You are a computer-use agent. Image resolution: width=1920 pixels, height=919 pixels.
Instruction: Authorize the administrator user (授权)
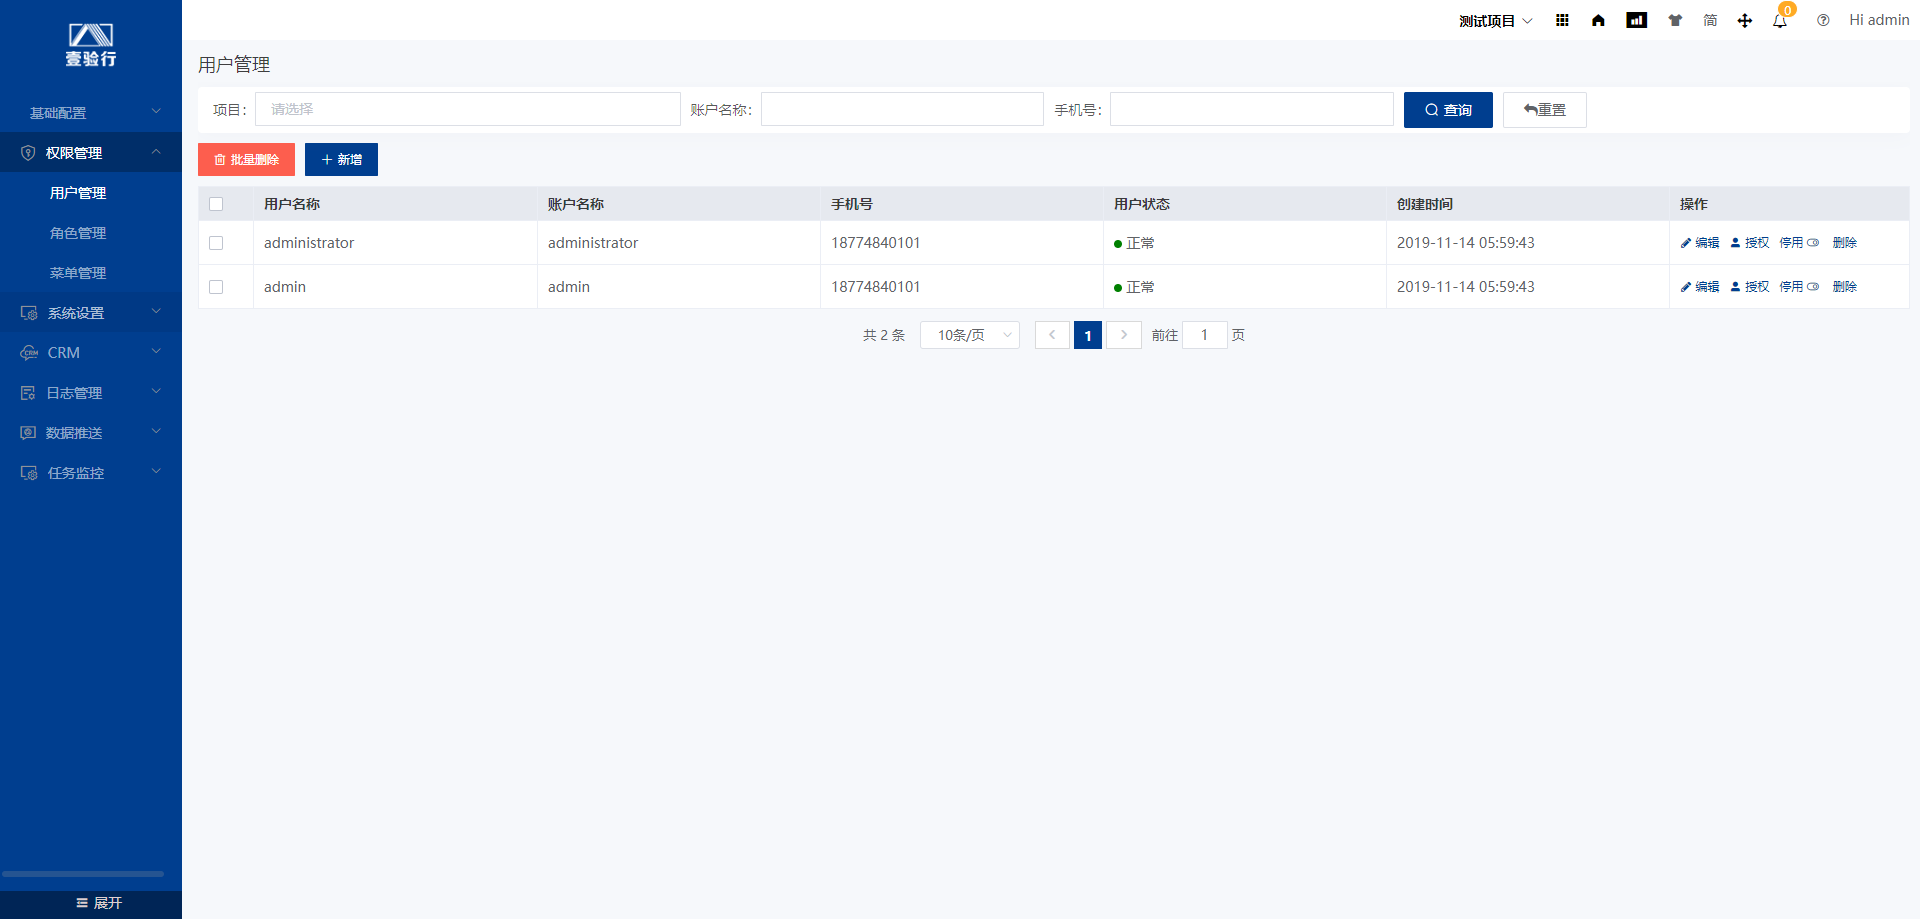(1750, 243)
